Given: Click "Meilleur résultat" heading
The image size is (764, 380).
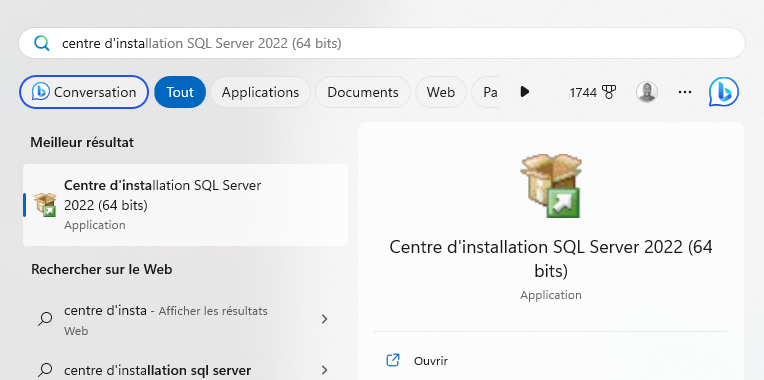Looking at the screenshot, I should pyautogui.click(x=82, y=142).
